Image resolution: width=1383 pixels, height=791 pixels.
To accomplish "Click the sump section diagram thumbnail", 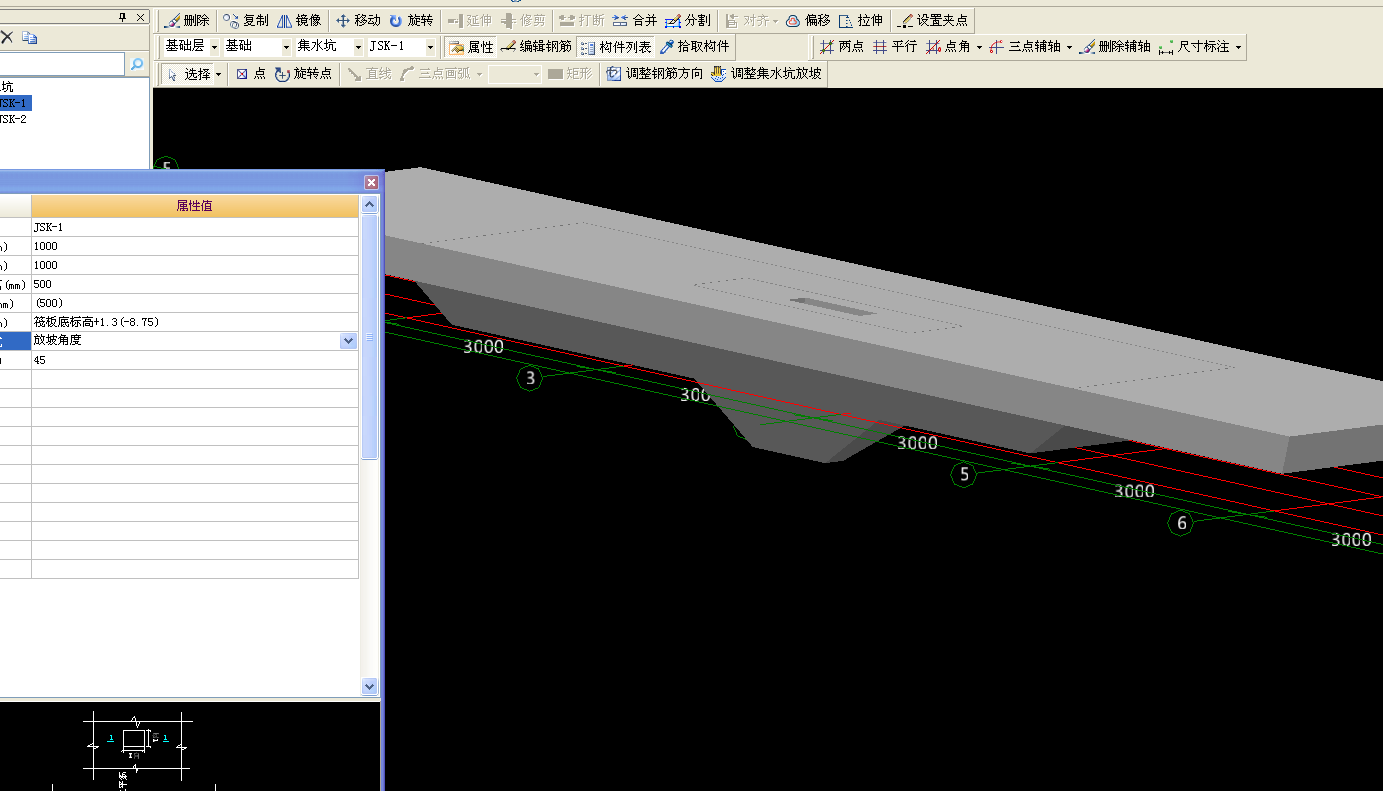I will (136, 748).
